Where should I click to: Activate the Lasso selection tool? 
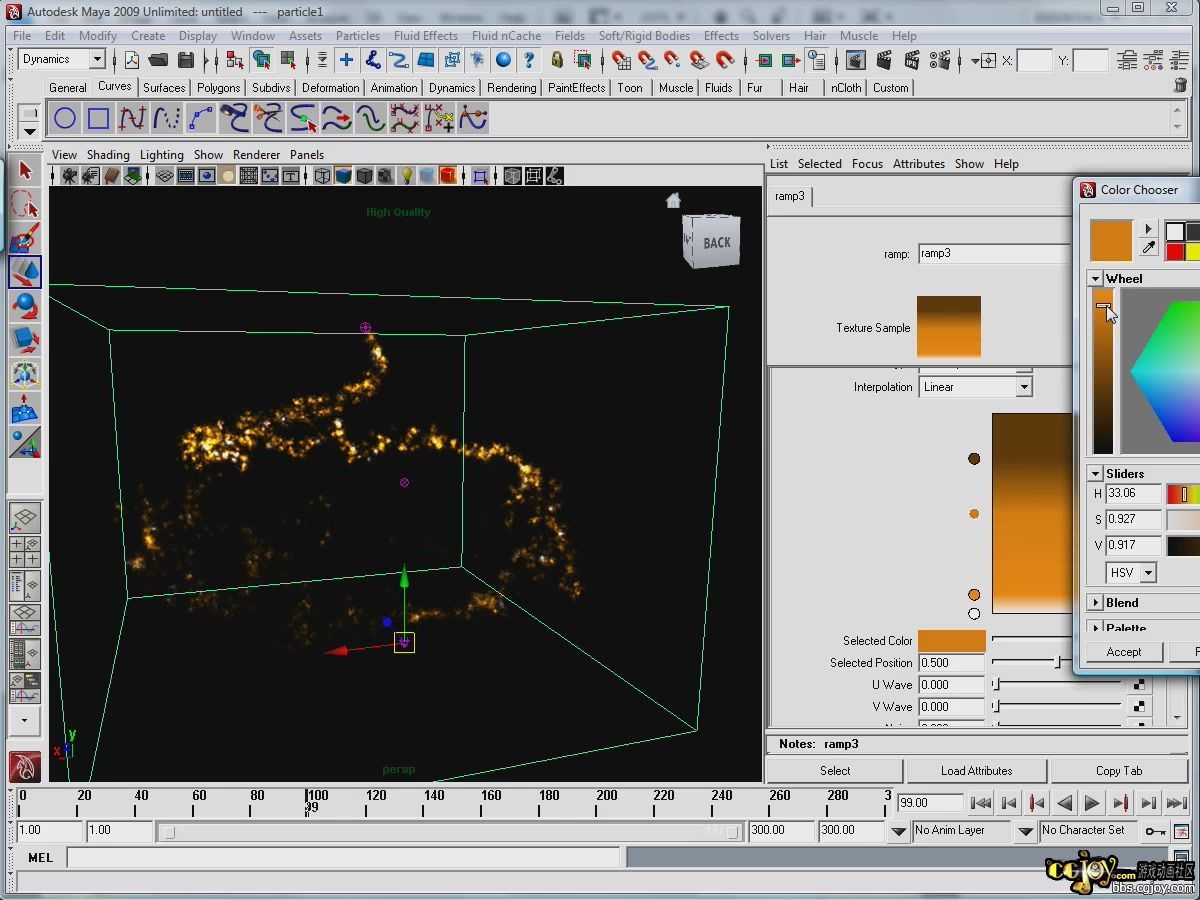[25, 205]
